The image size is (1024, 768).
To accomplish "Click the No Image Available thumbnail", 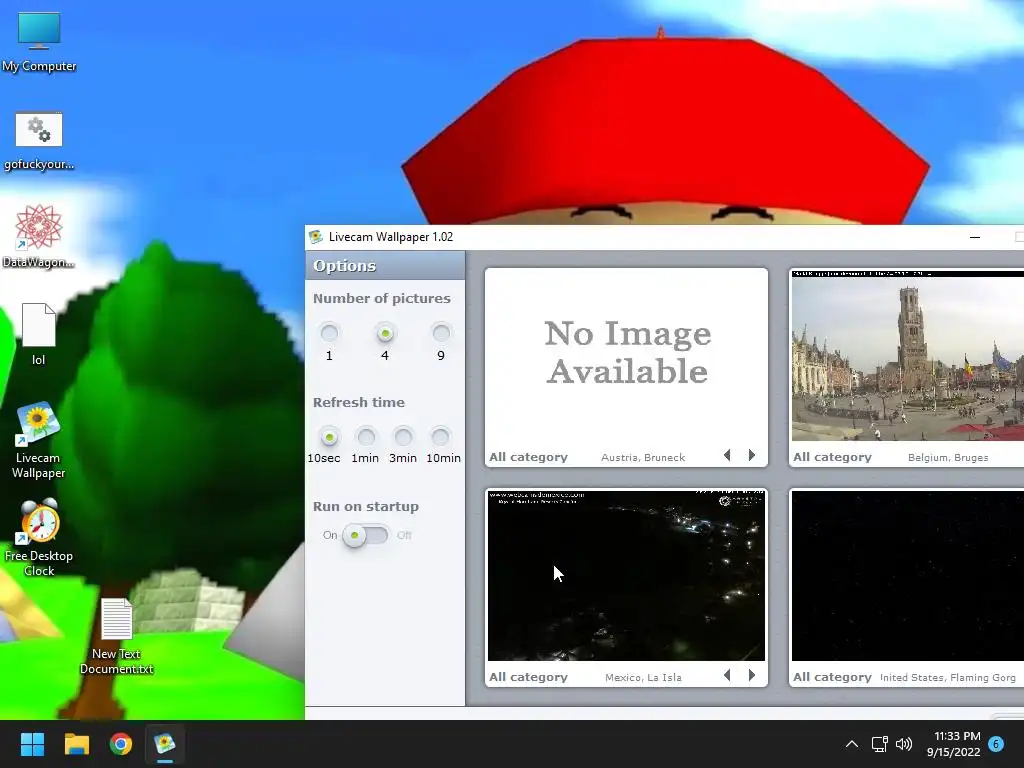I will [x=626, y=356].
